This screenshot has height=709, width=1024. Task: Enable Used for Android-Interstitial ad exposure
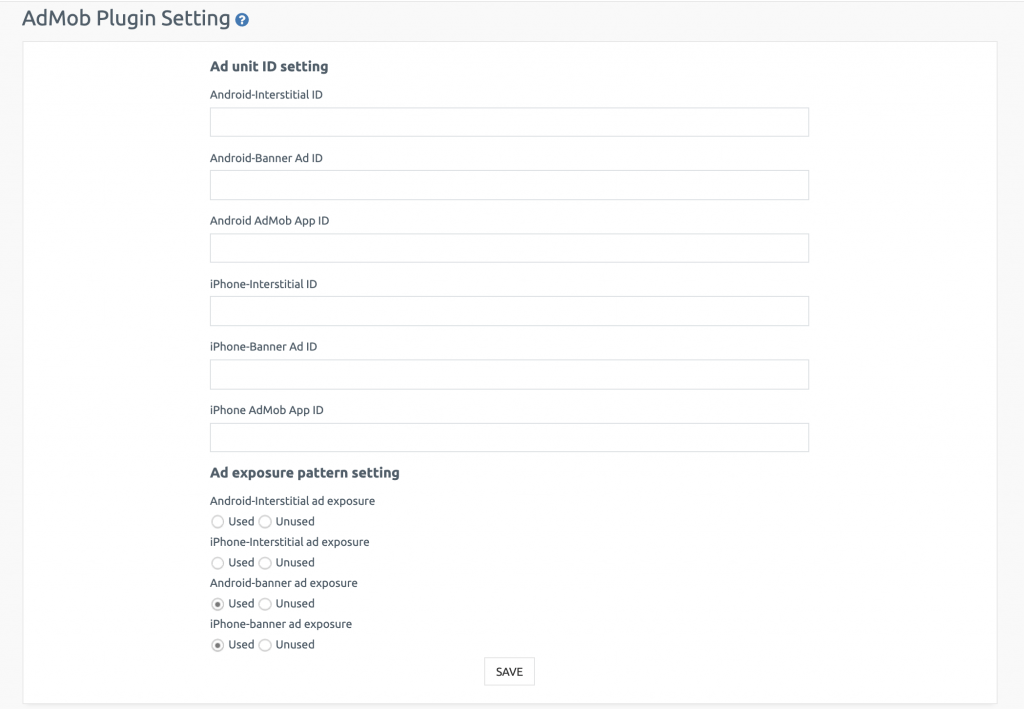pos(217,521)
